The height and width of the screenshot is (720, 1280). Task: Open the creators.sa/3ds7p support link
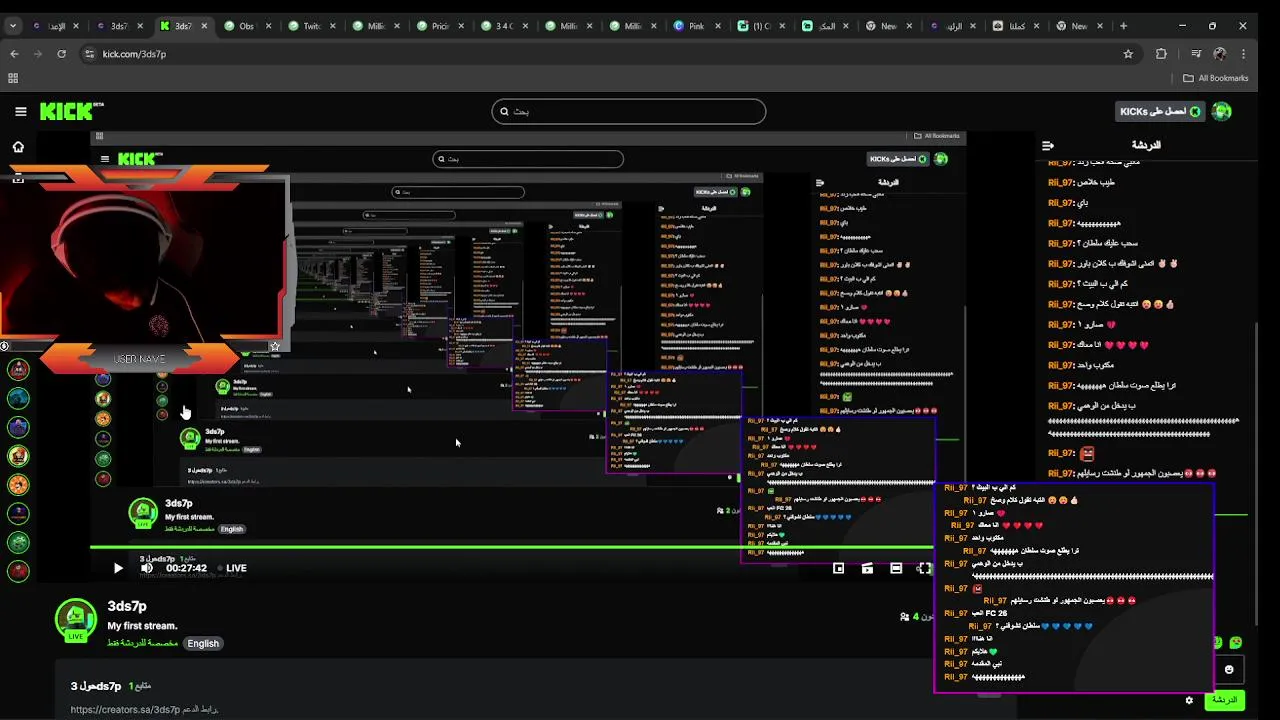click(125, 710)
